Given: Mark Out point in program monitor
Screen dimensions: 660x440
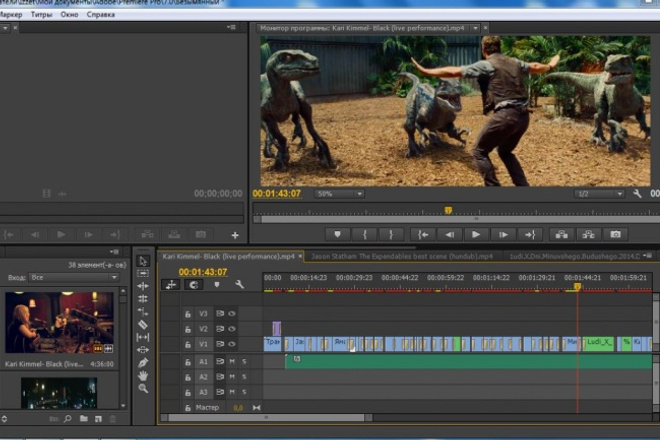Looking at the screenshot, I should [391, 235].
